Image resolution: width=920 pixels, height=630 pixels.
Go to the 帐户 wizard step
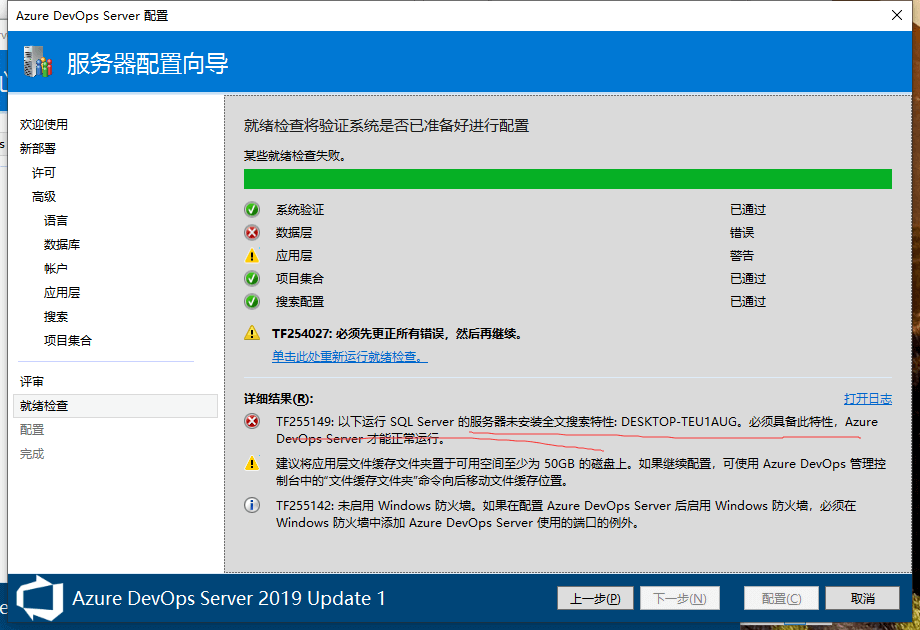tap(56, 269)
